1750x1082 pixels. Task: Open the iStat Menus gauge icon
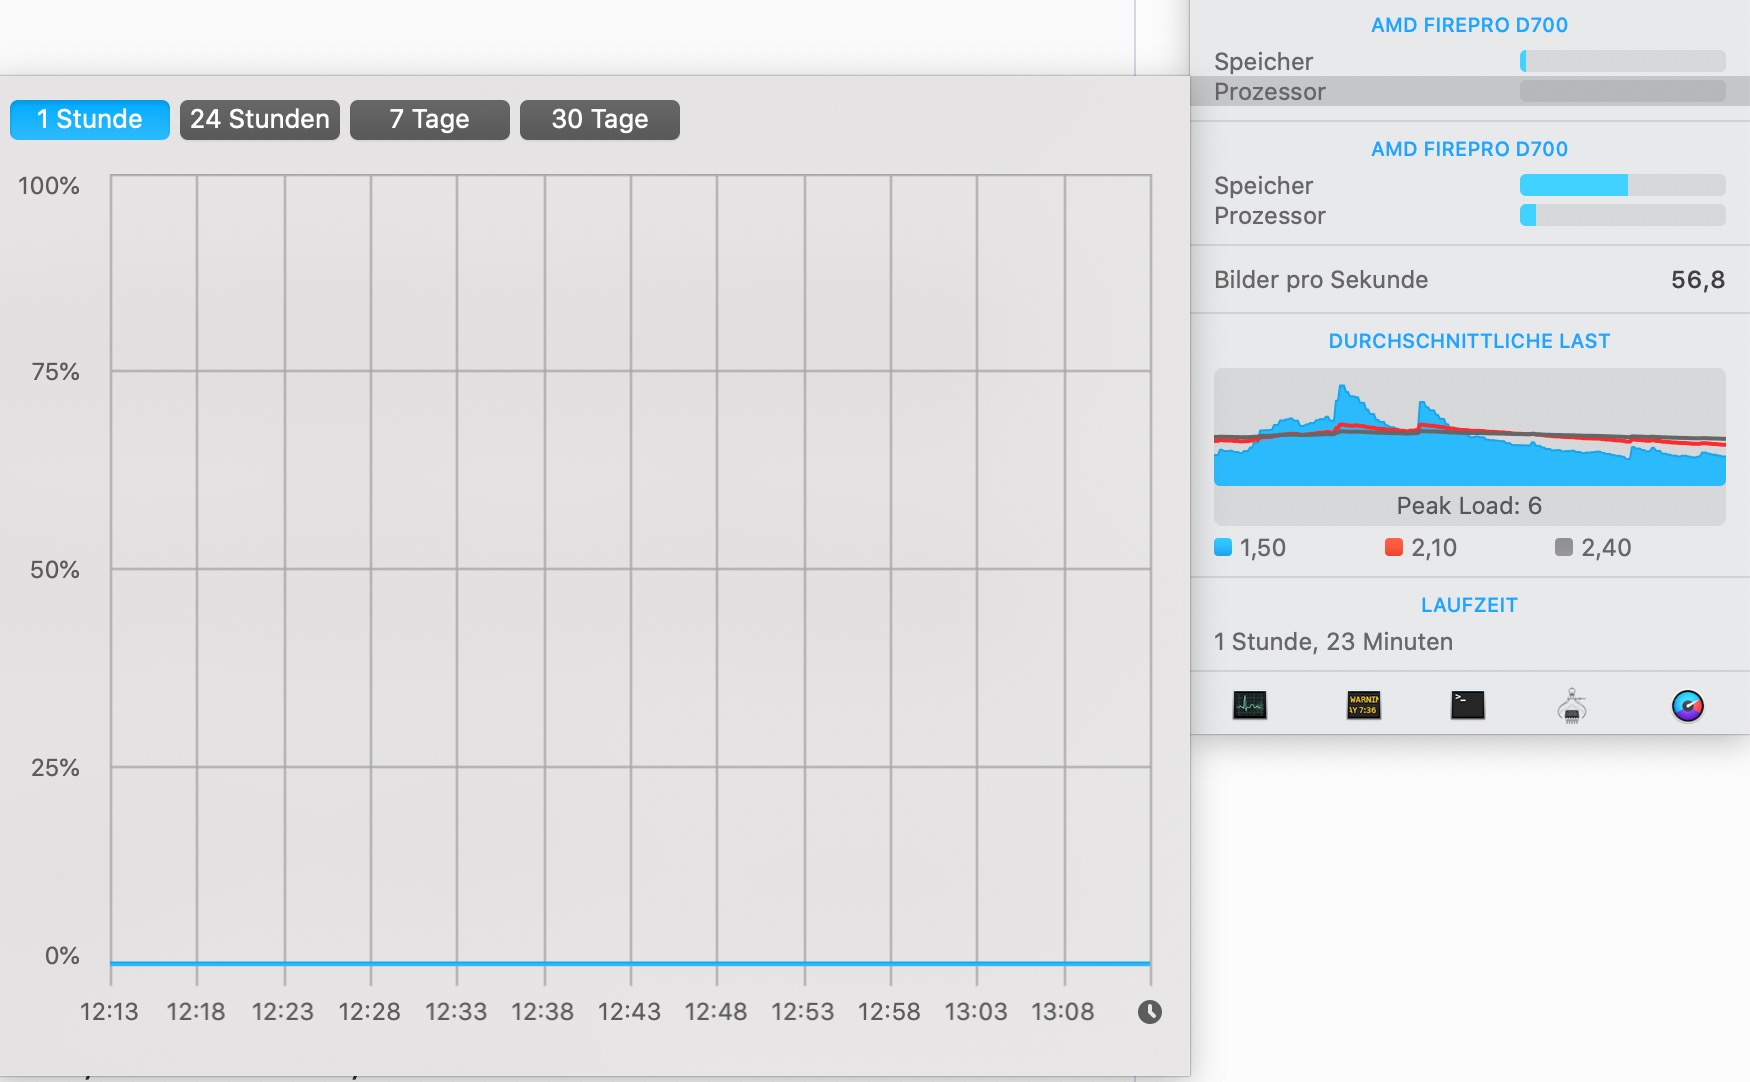(x=1688, y=706)
